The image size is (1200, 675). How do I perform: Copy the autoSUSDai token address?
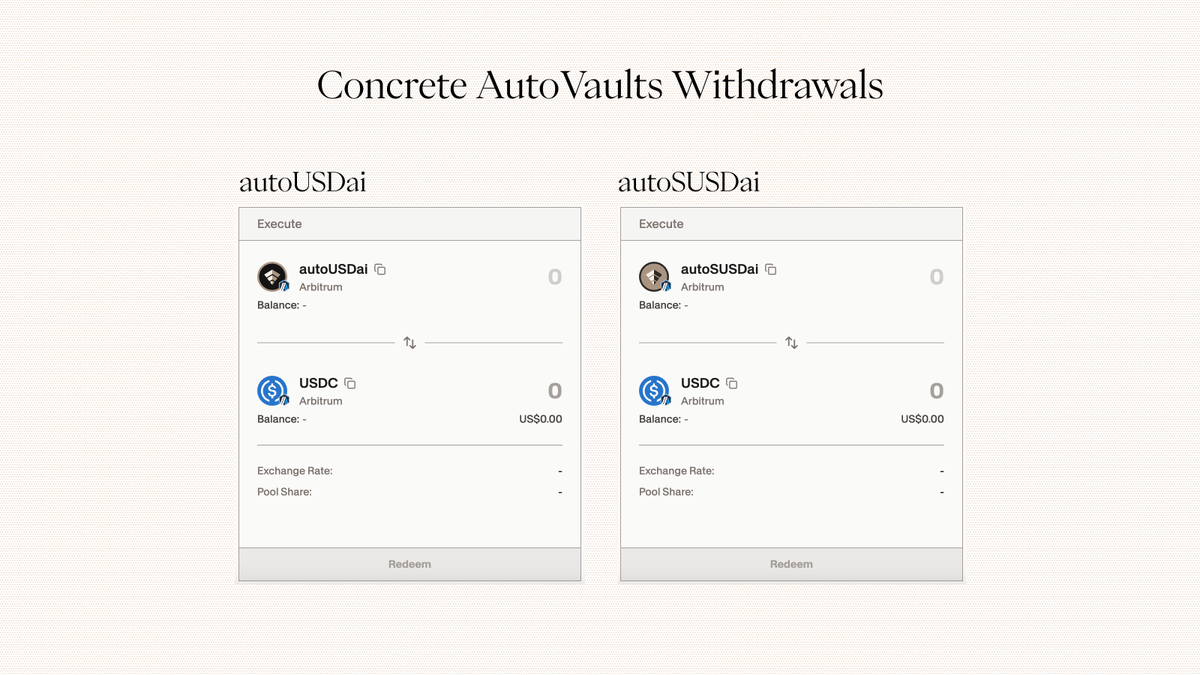(x=771, y=270)
